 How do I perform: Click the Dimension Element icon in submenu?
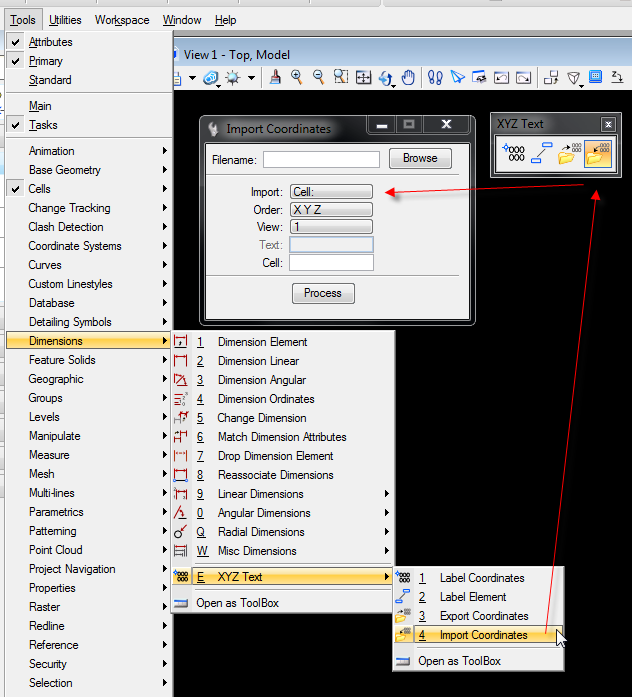coord(180,341)
